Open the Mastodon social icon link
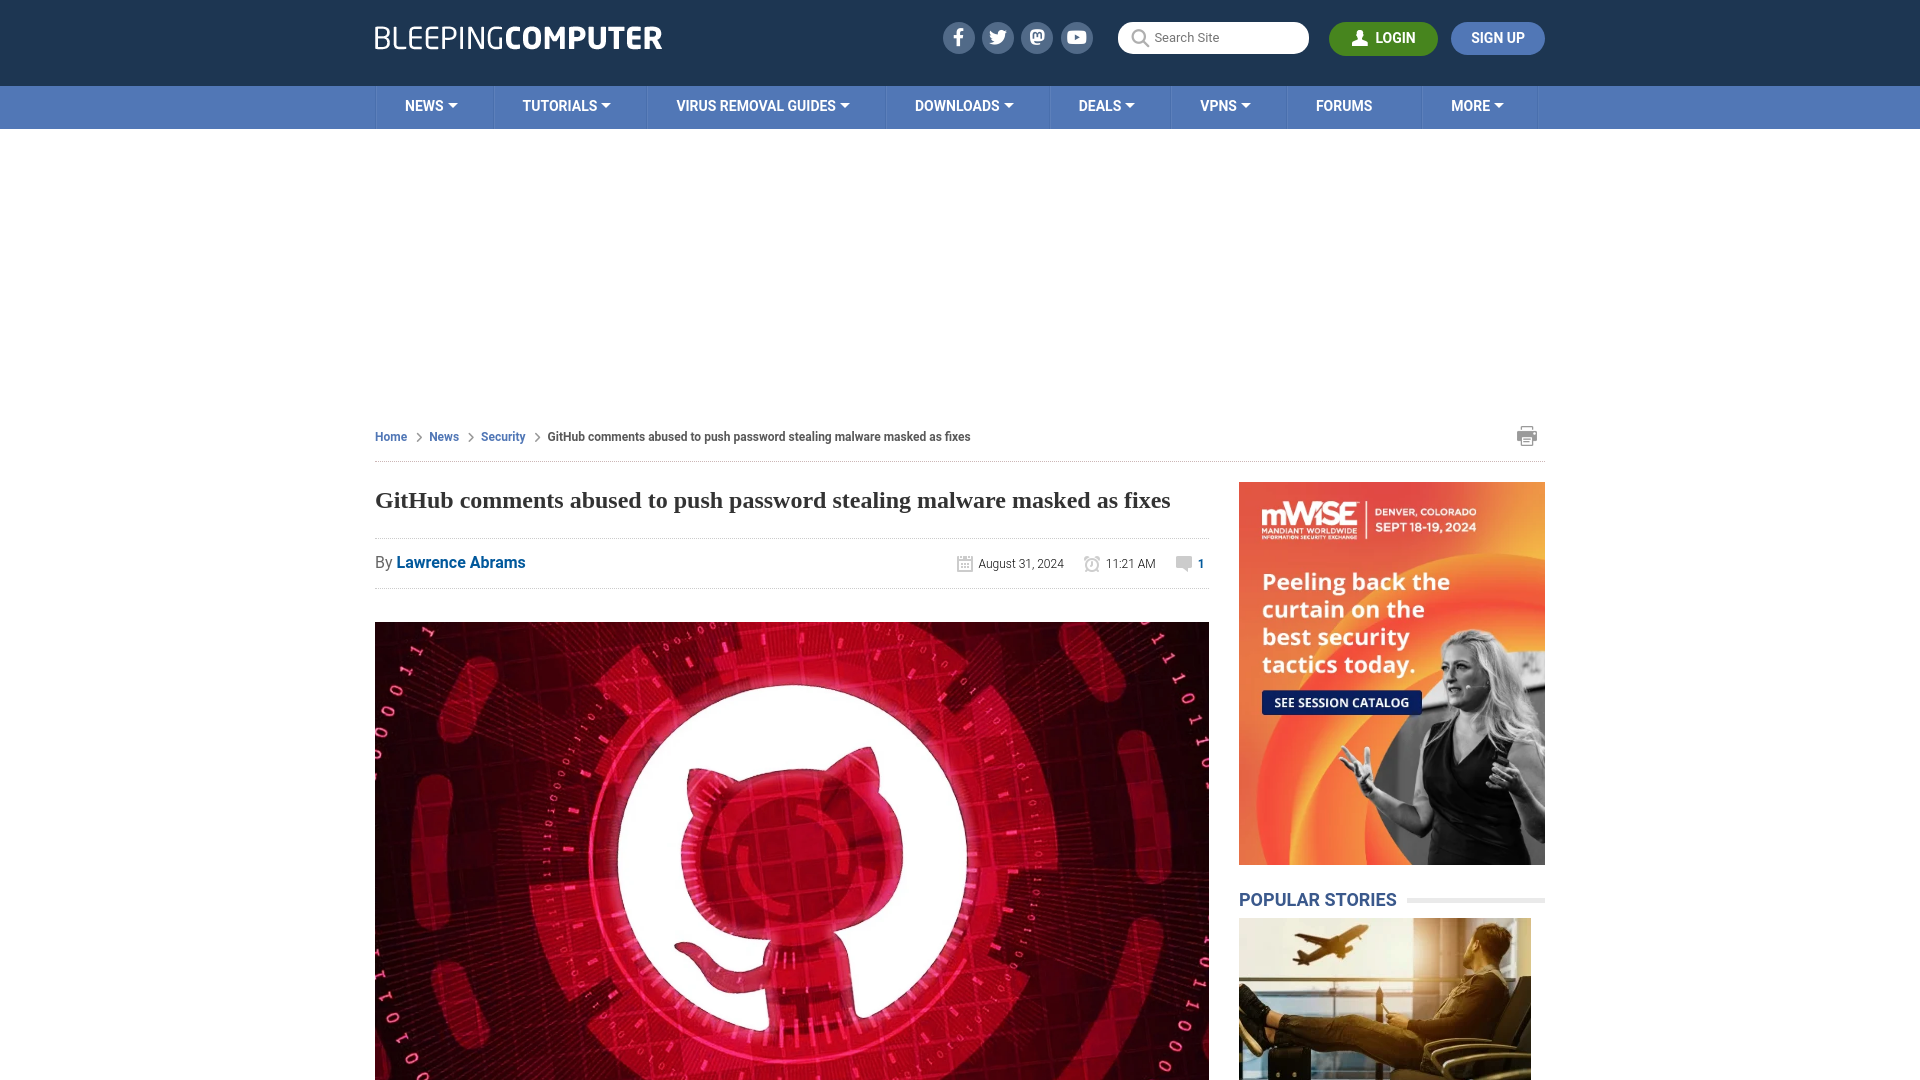Viewport: 1920px width, 1080px height. 1038,37
